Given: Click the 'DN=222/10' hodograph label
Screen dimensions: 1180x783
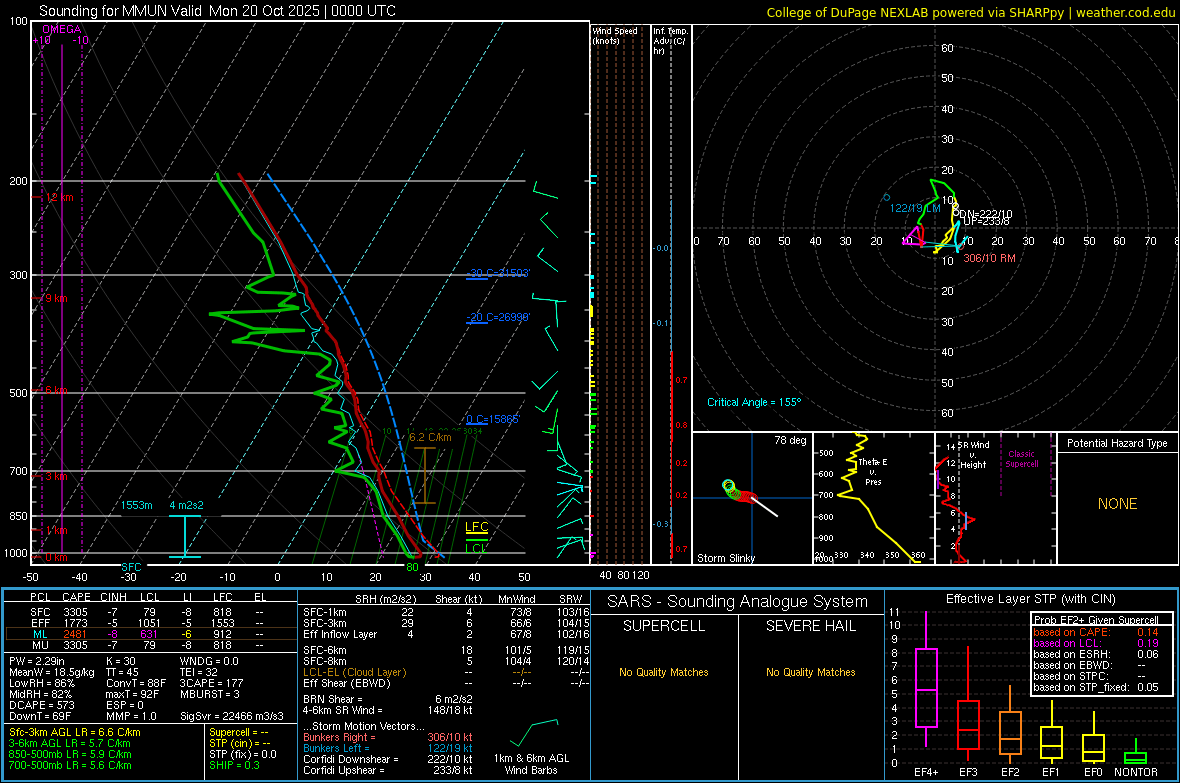Looking at the screenshot, I should click(984, 214).
